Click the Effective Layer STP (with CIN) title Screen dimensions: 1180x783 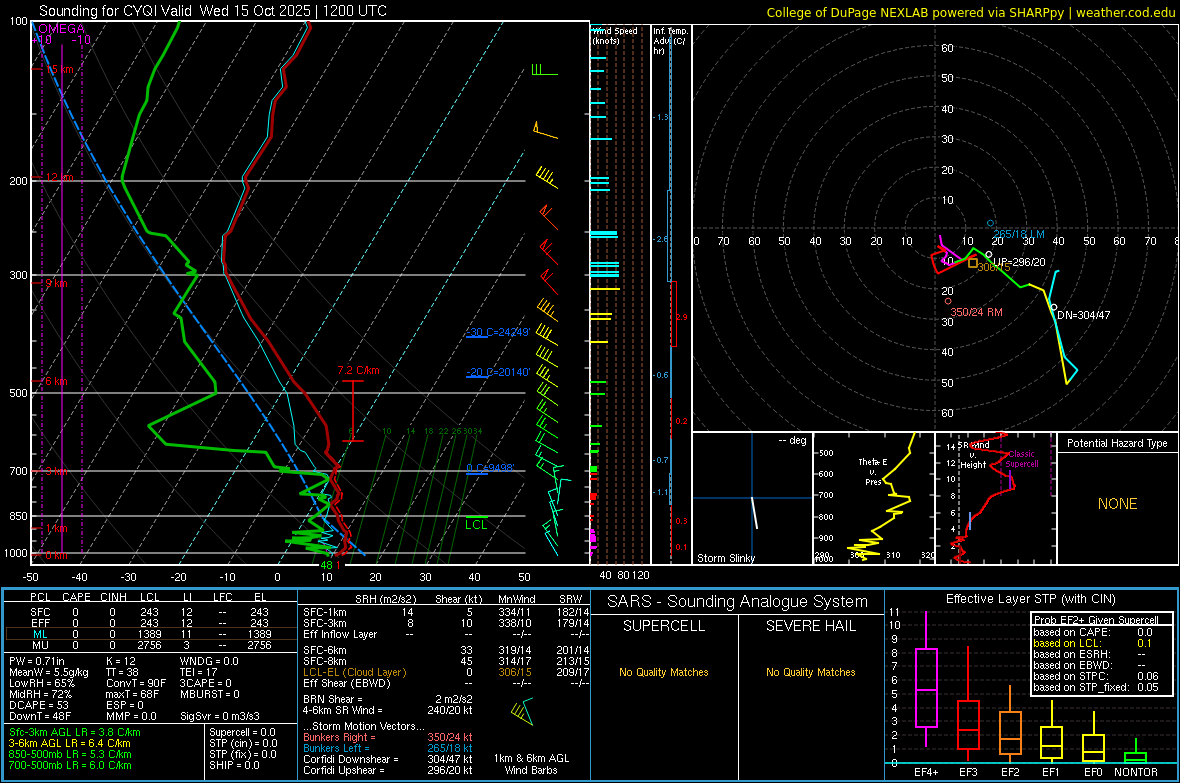click(1030, 599)
